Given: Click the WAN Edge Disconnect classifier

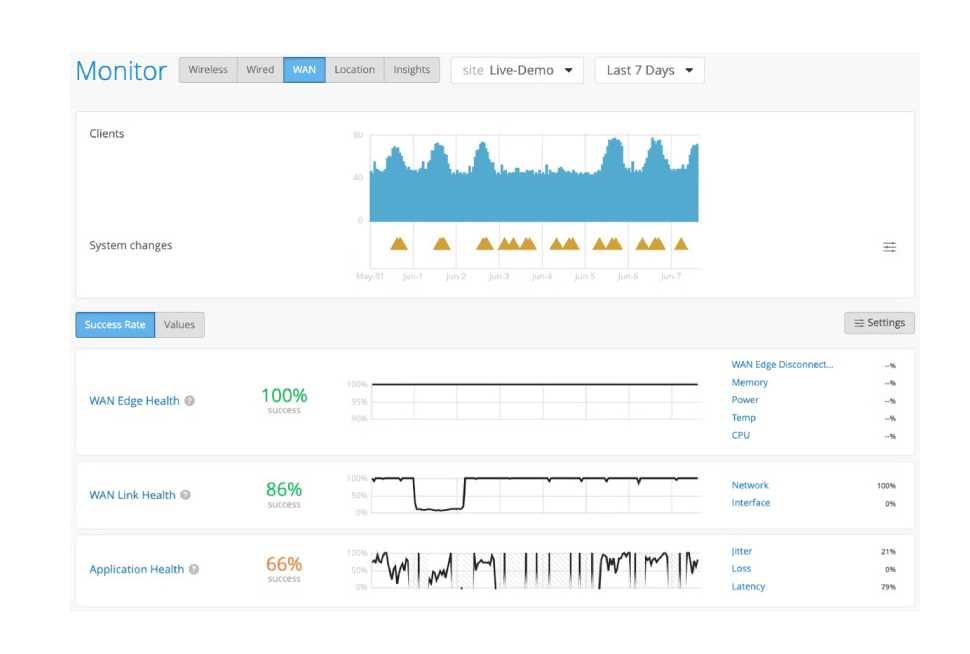Looking at the screenshot, I should pyautogui.click(x=781, y=365).
